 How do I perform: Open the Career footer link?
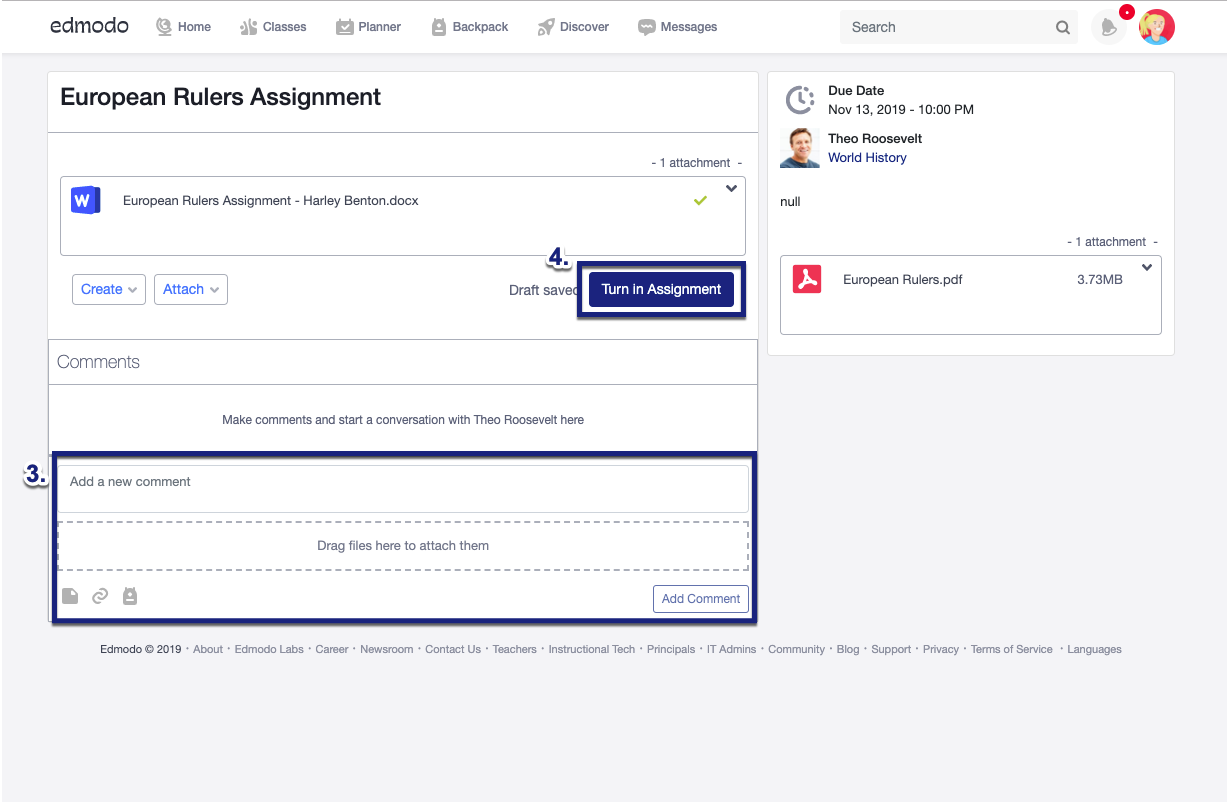tap(332, 649)
